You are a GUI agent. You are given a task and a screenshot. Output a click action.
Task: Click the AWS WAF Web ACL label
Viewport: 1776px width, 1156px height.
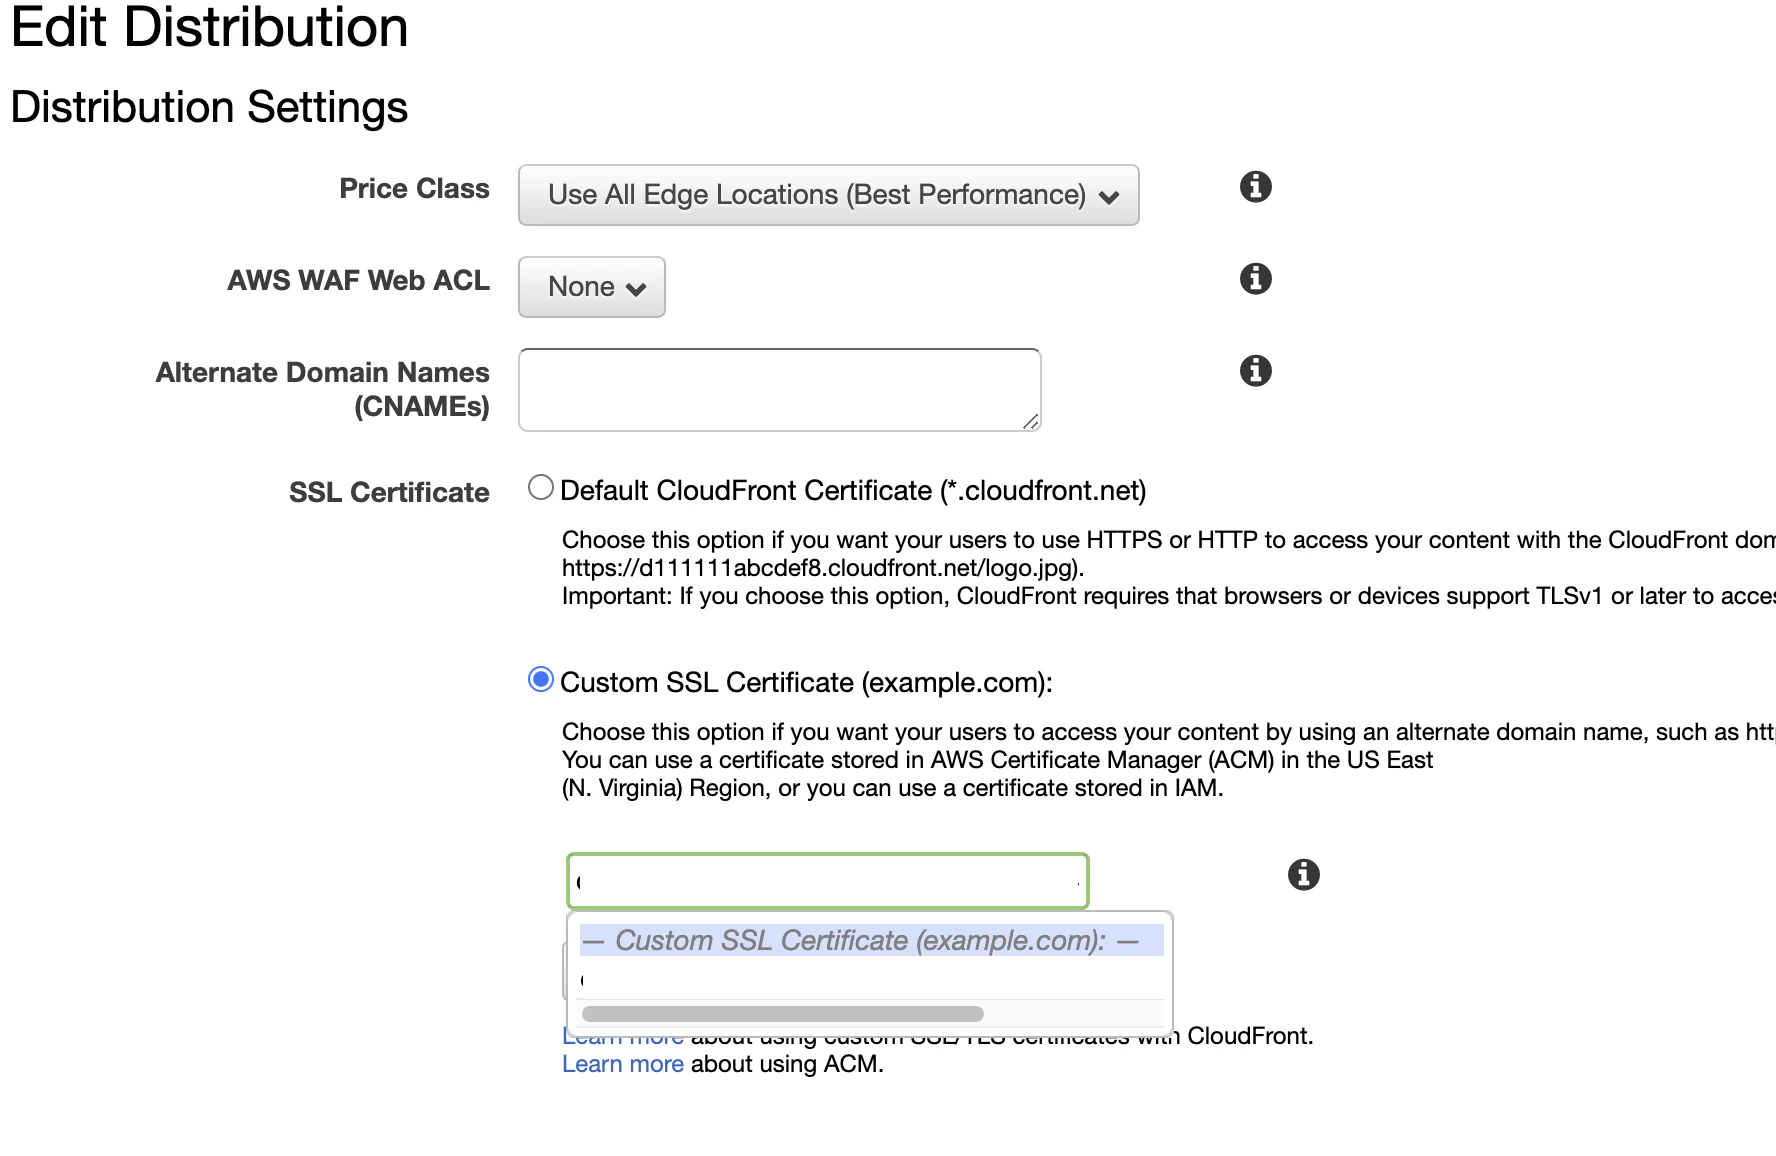[x=358, y=280]
